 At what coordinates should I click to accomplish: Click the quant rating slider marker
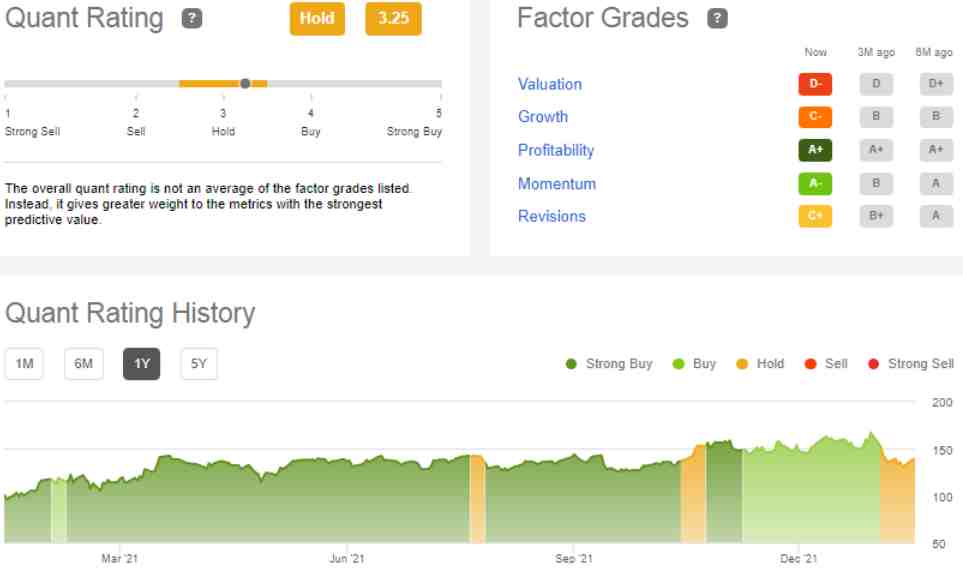(245, 84)
